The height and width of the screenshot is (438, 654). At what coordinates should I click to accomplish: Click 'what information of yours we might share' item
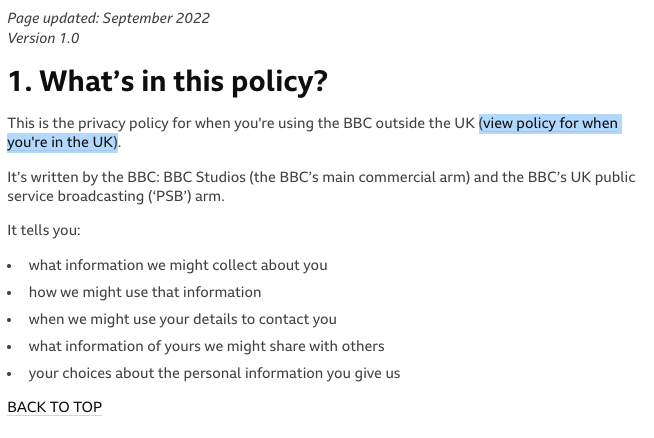pos(206,346)
